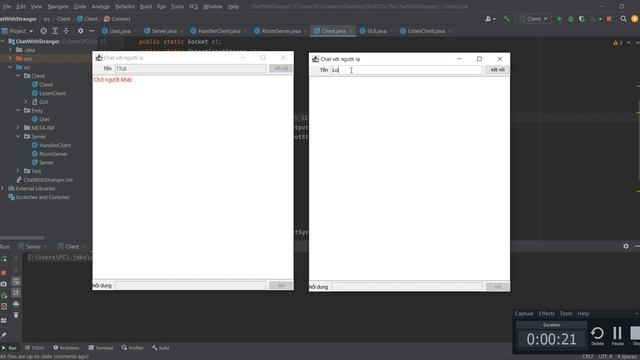
Task: Pause the screen recording
Action: (617, 336)
